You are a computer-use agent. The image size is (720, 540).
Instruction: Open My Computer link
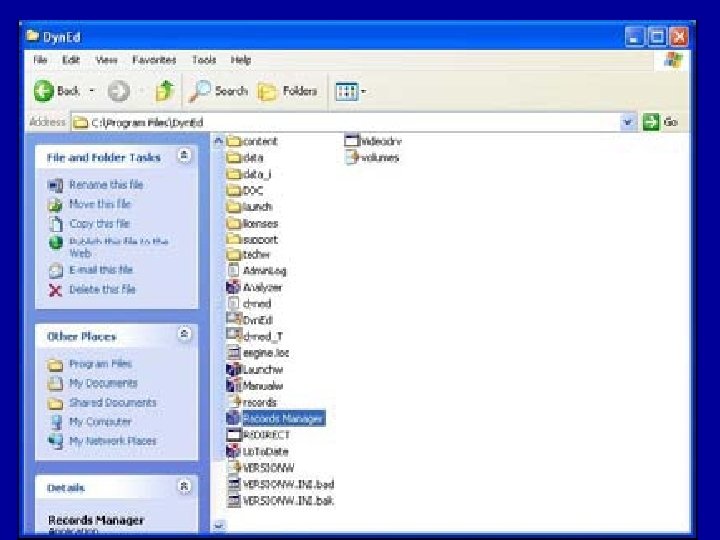(100, 422)
